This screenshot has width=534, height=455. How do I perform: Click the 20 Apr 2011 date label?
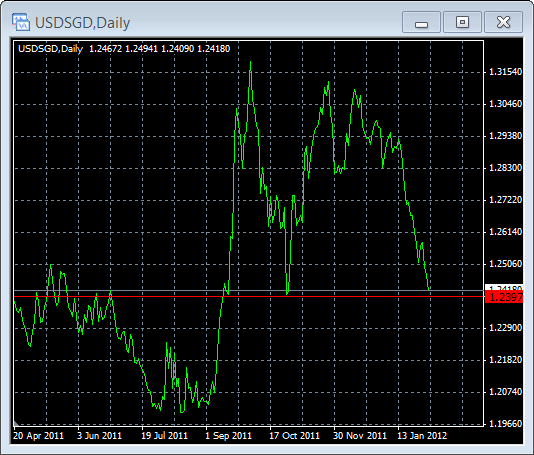(x=38, y=436)
